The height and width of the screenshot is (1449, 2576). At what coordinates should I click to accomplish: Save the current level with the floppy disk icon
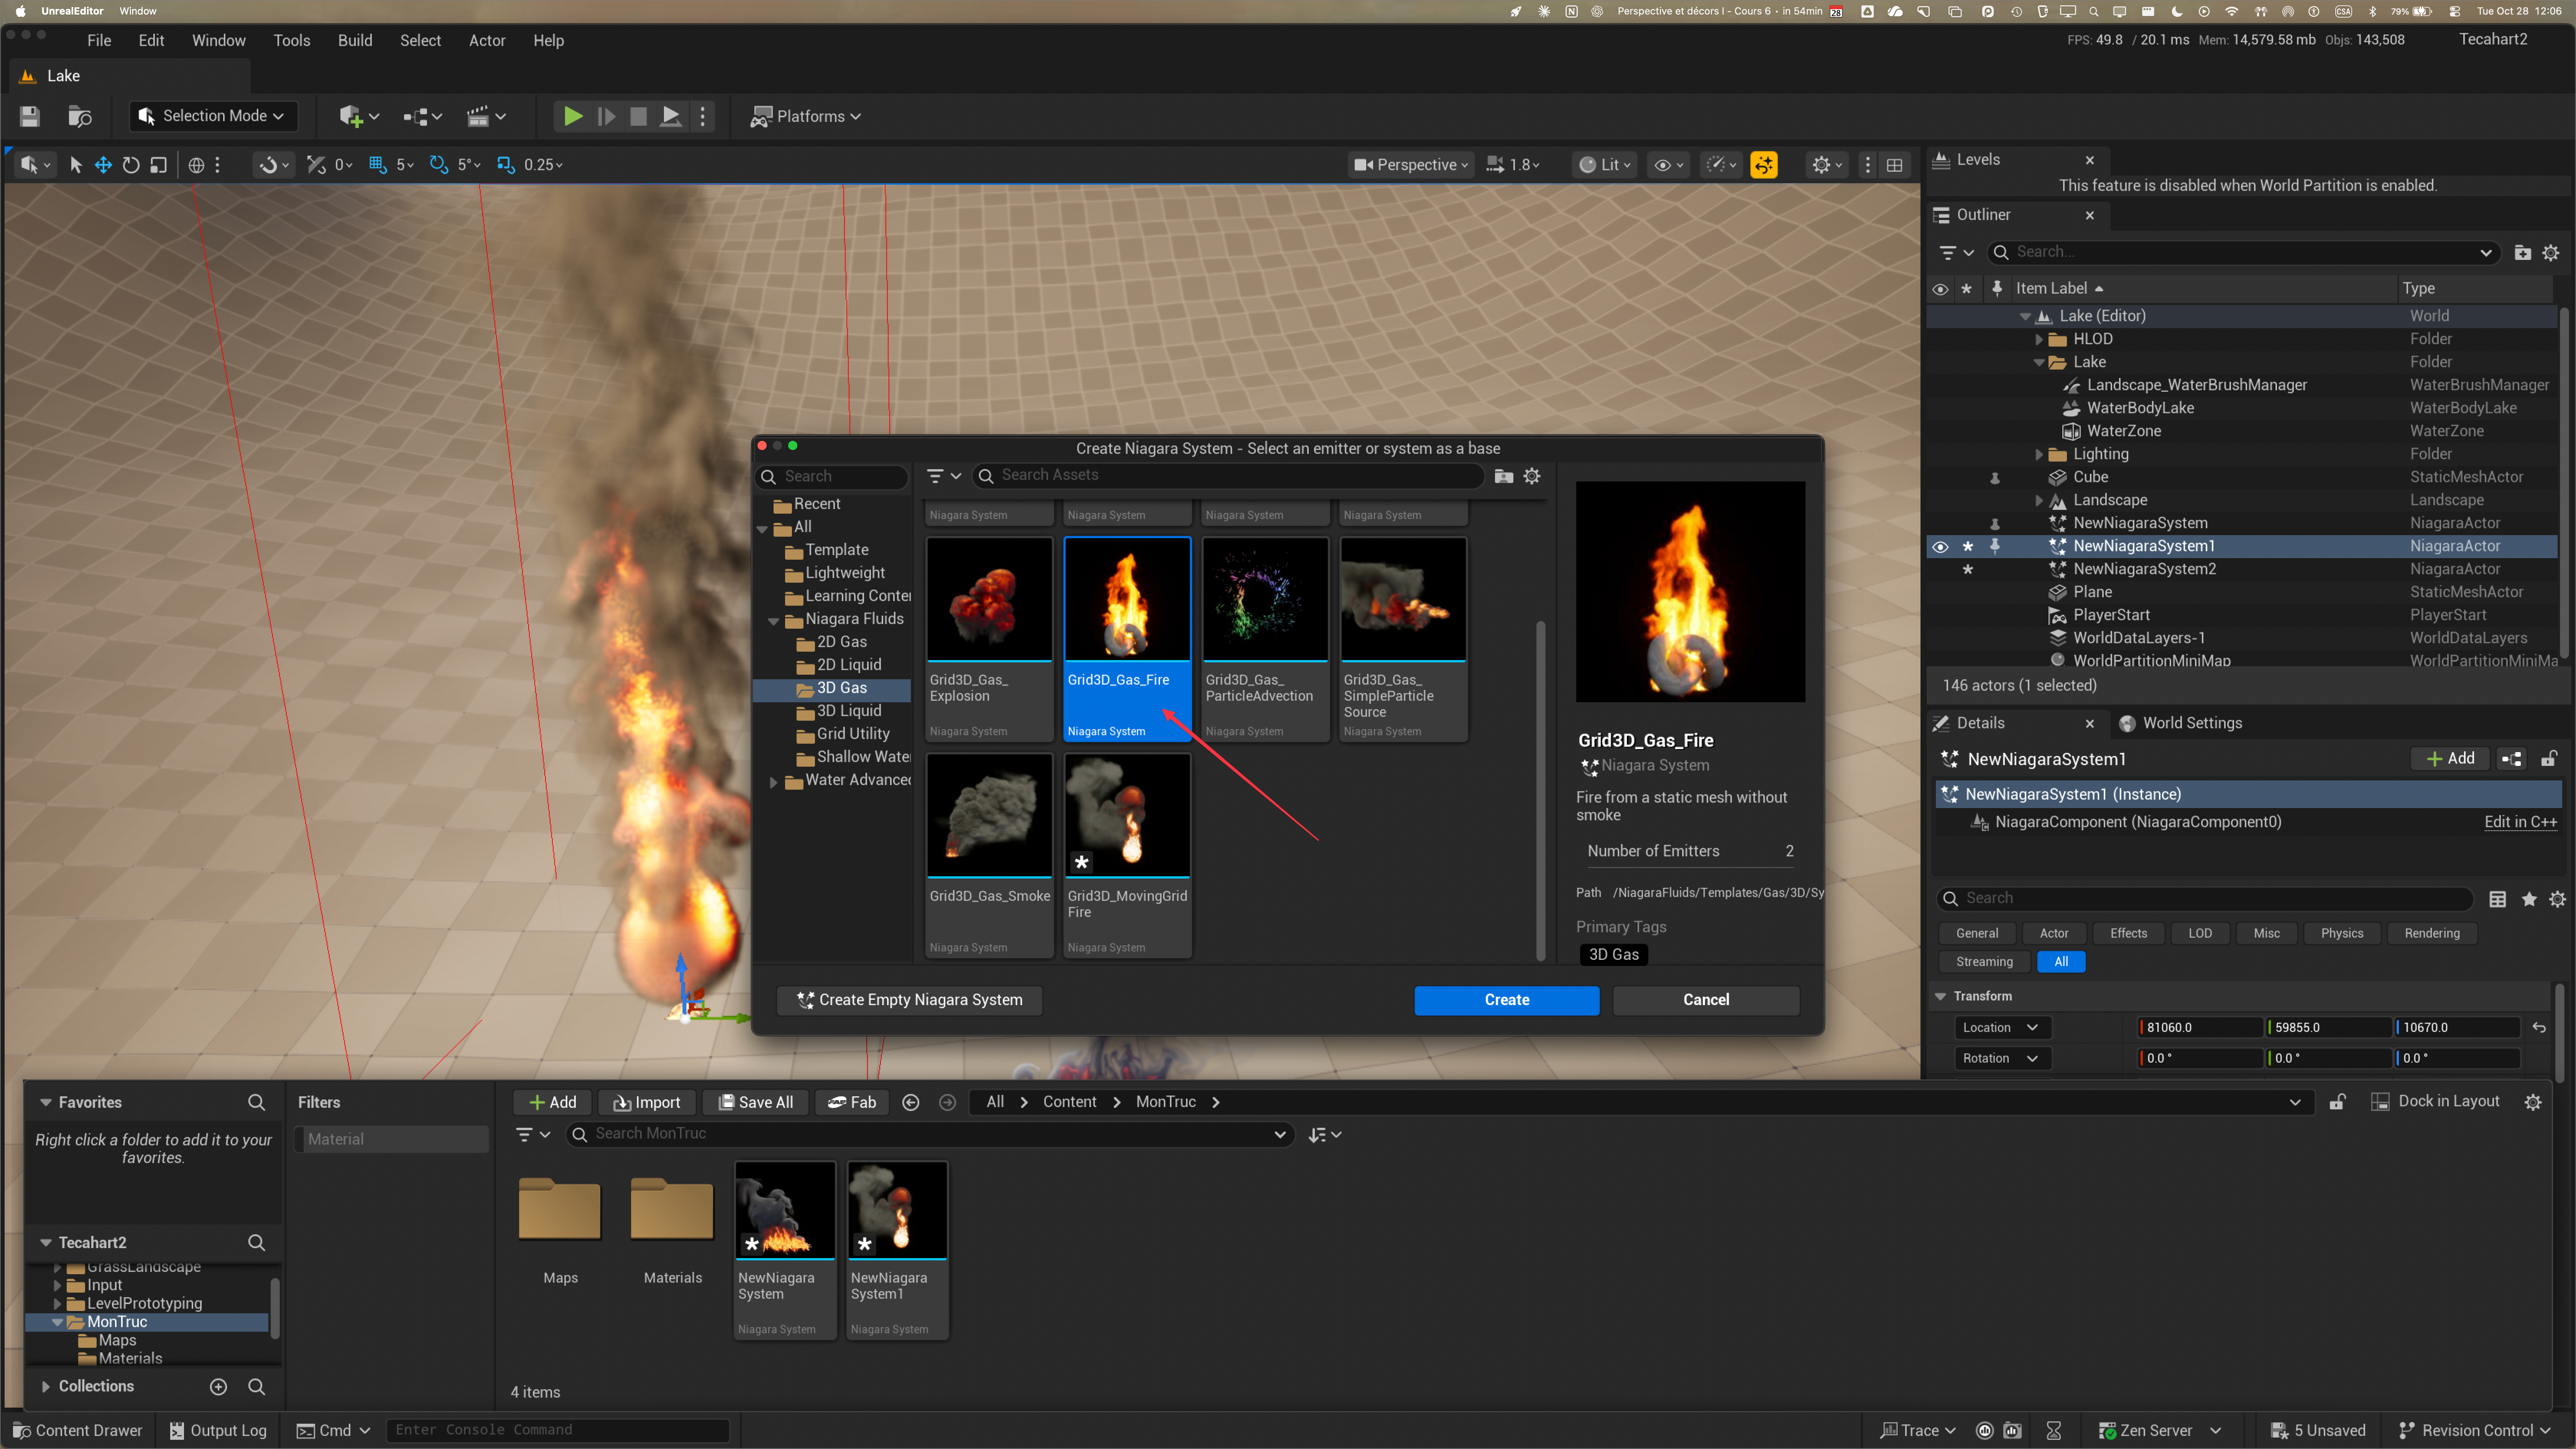30,116
